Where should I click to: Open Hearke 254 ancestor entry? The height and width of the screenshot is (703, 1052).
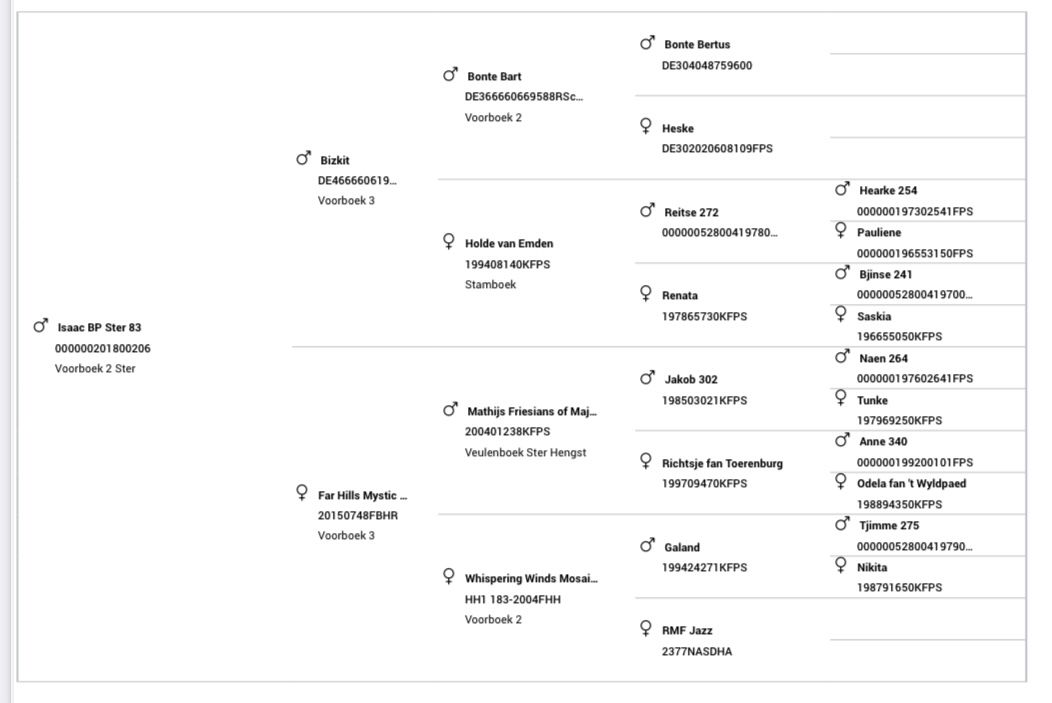tap(888, 190)
